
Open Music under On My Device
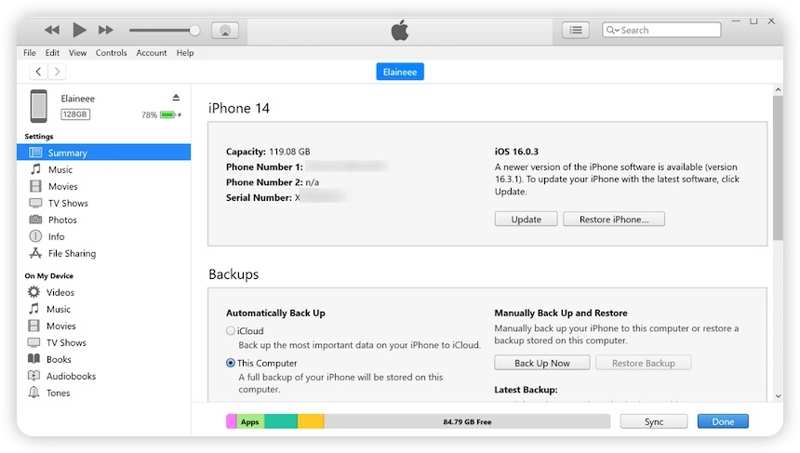coord(58,309)
